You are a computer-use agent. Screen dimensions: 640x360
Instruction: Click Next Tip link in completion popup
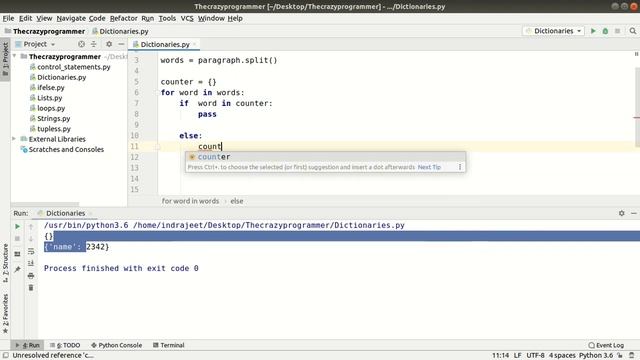coord(429,167)
